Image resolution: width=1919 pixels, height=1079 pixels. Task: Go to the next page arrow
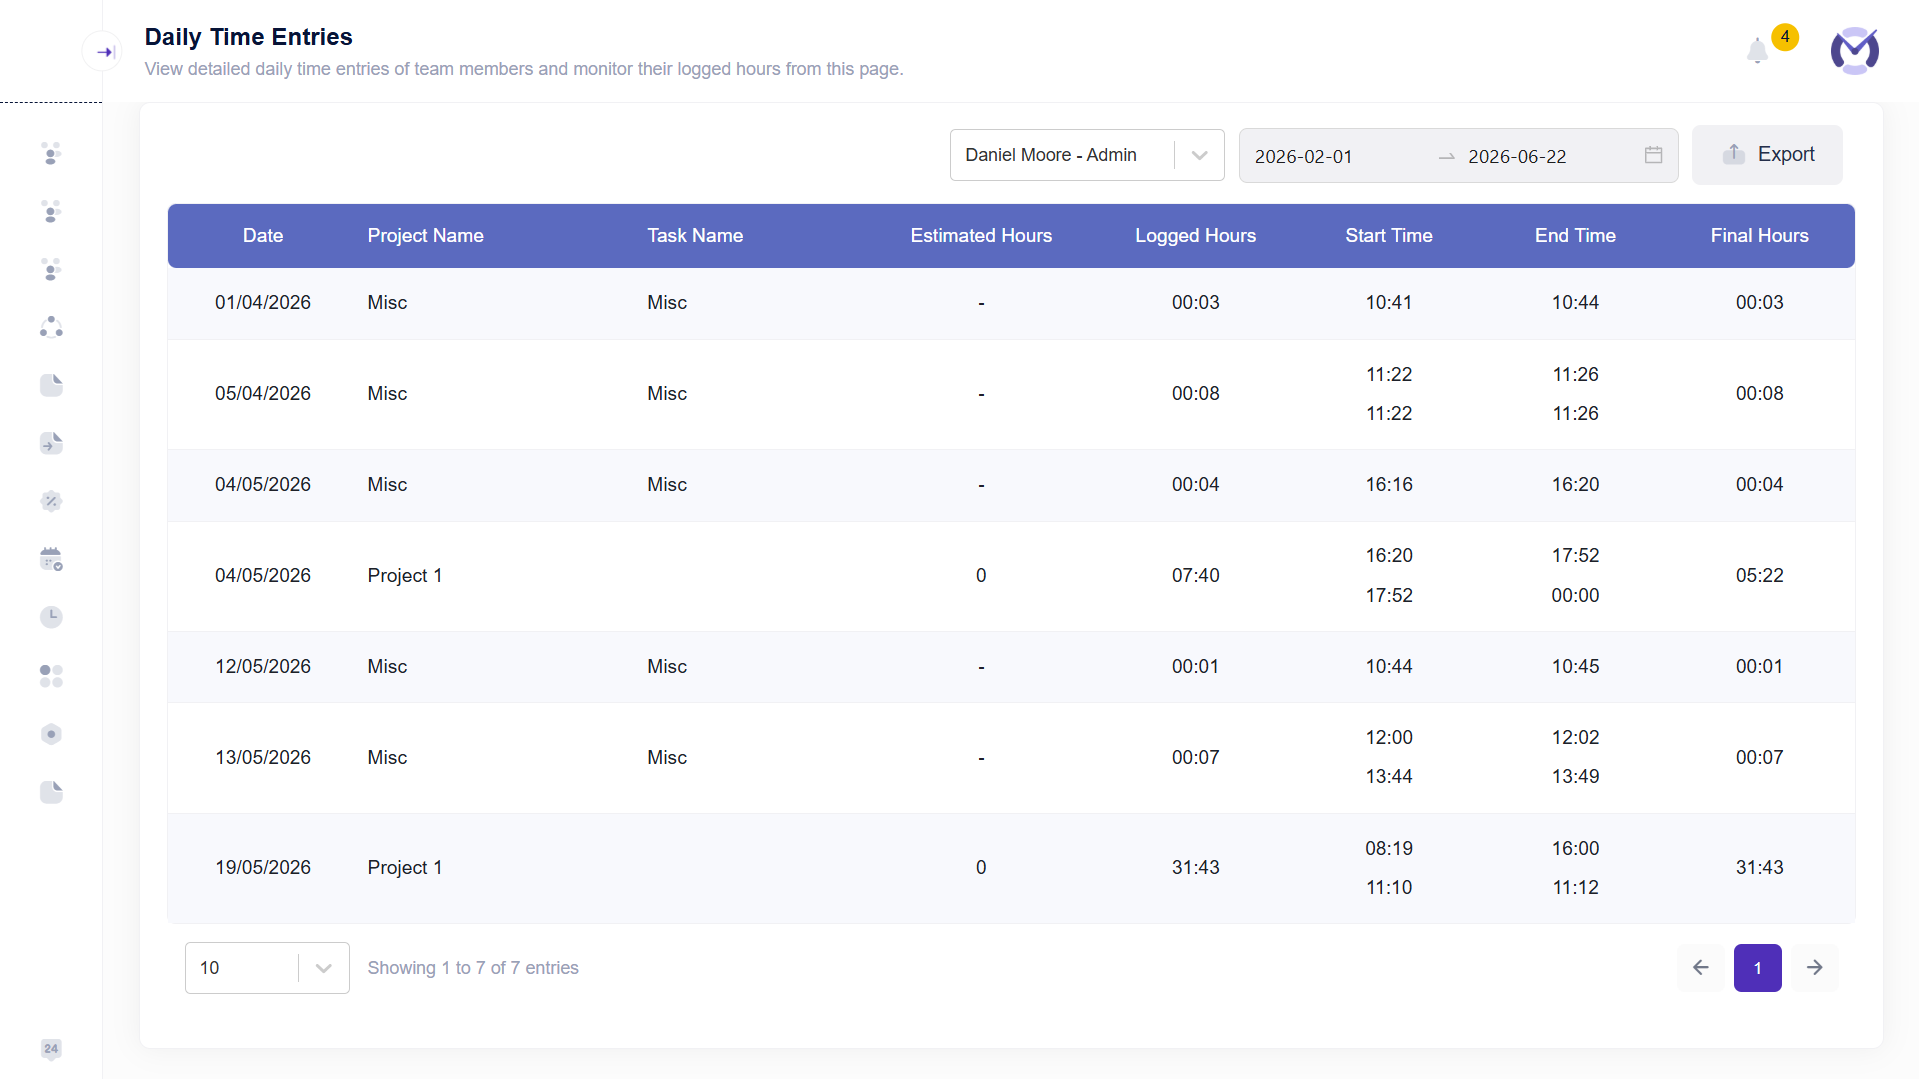coord(1815,968)
